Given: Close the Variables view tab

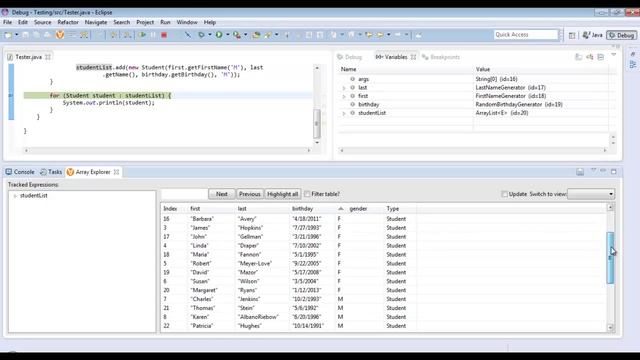Looking at the screenshot, I should pyautogui.click(x=413, y=57).
